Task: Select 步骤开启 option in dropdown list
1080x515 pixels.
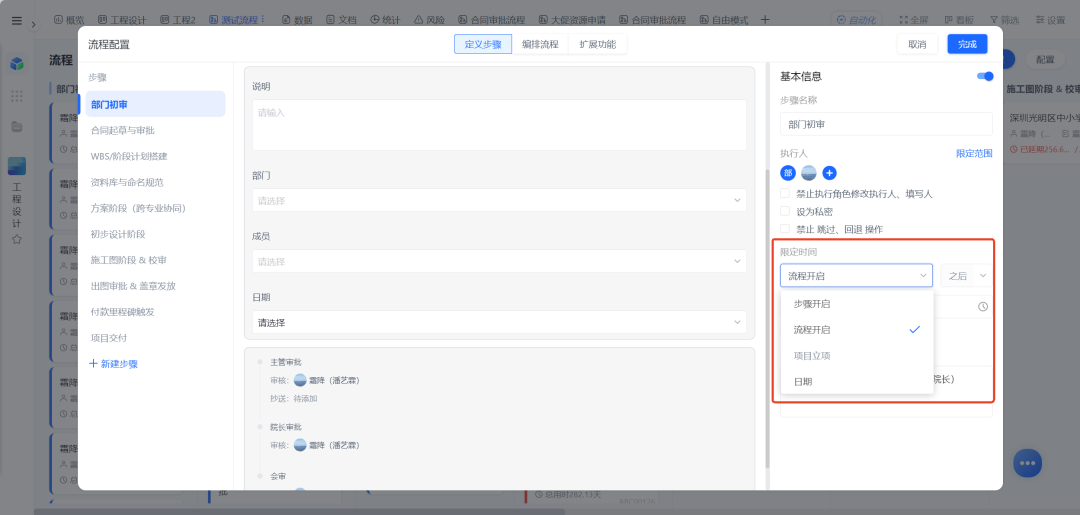Action: [x=857, y=304]
